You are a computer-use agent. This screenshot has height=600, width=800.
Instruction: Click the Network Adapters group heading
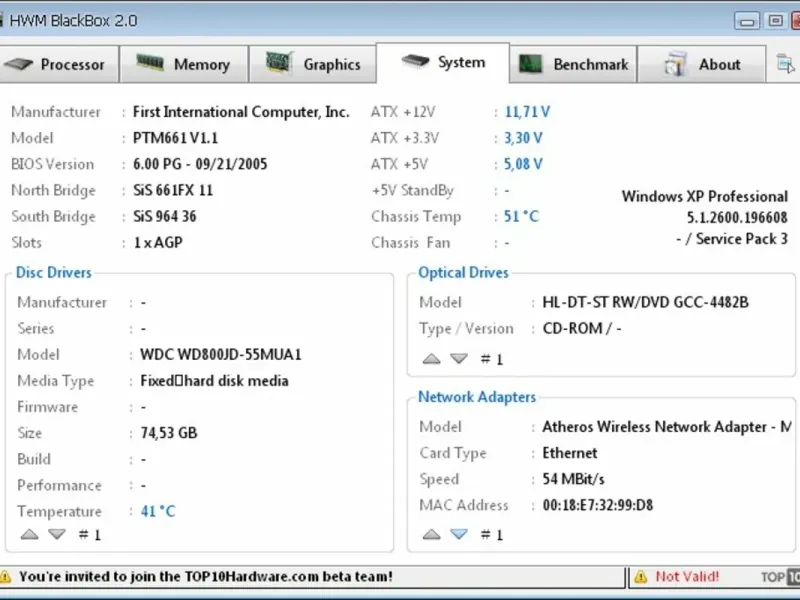coord(477,397)
